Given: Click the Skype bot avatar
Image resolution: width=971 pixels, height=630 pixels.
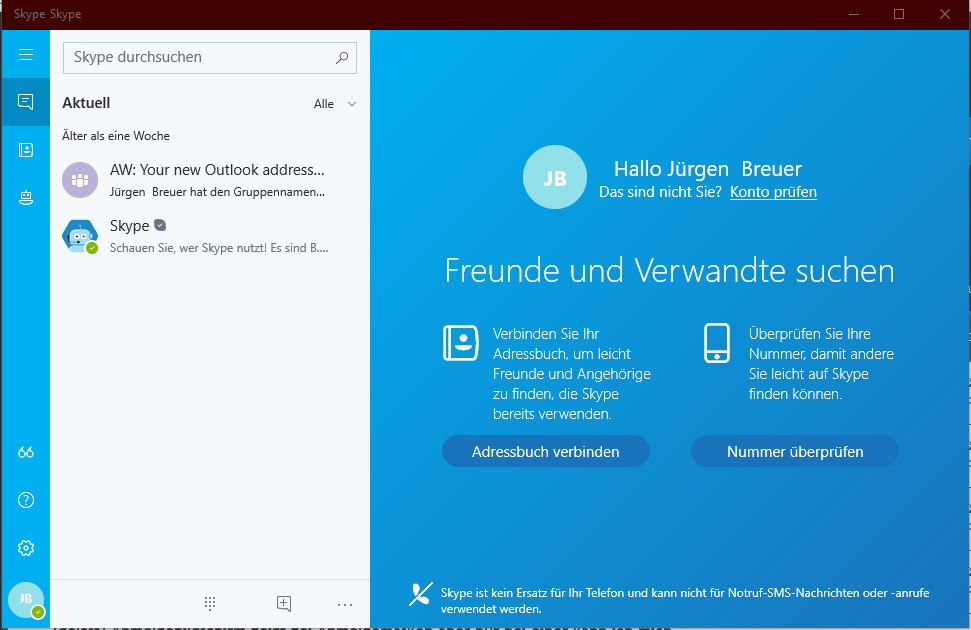Looking at the screenshot, I should tap(80, 236).
